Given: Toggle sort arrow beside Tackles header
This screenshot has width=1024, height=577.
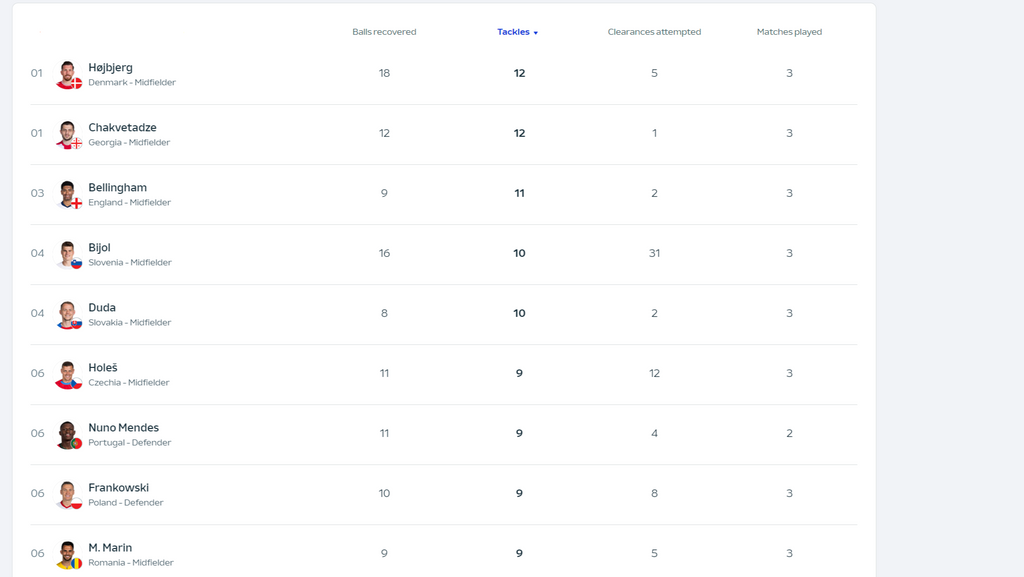Looking at the screenshot, I should 536,33.
